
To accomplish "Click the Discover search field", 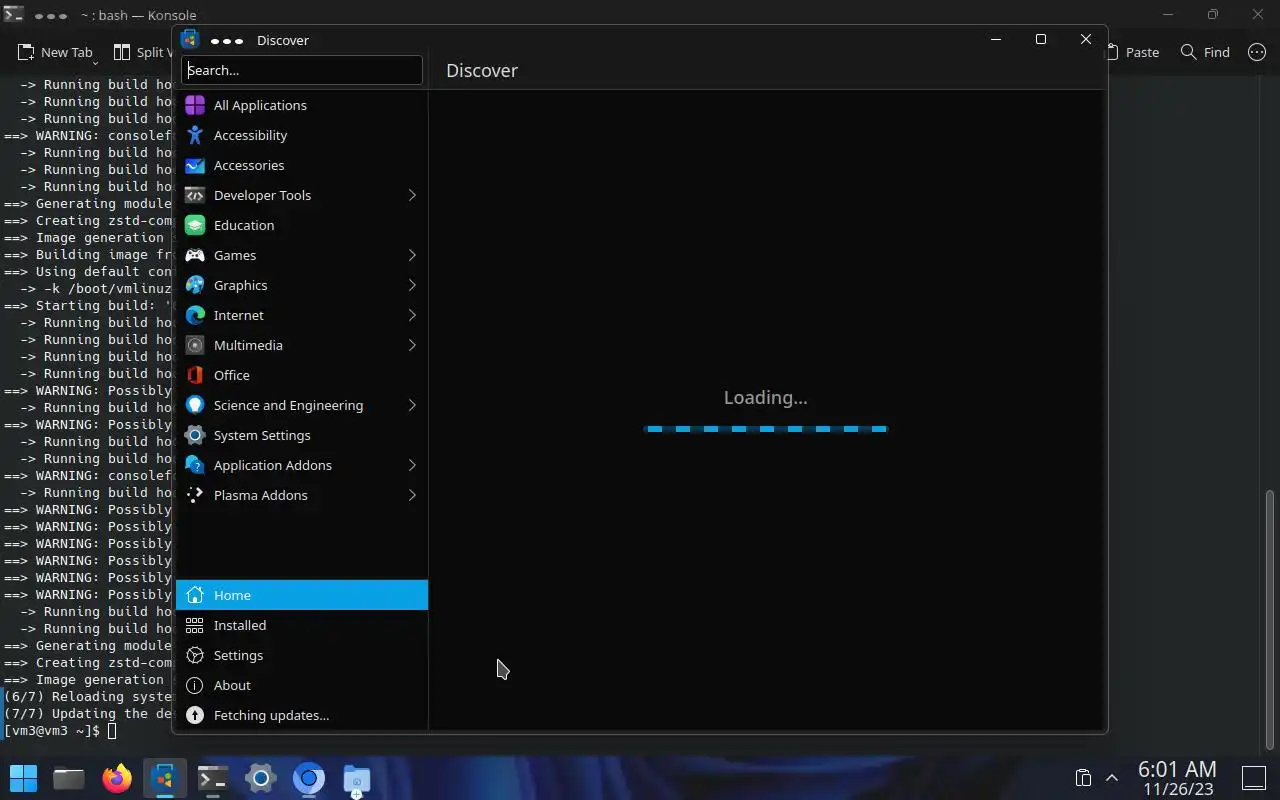I will pos(302,70).
